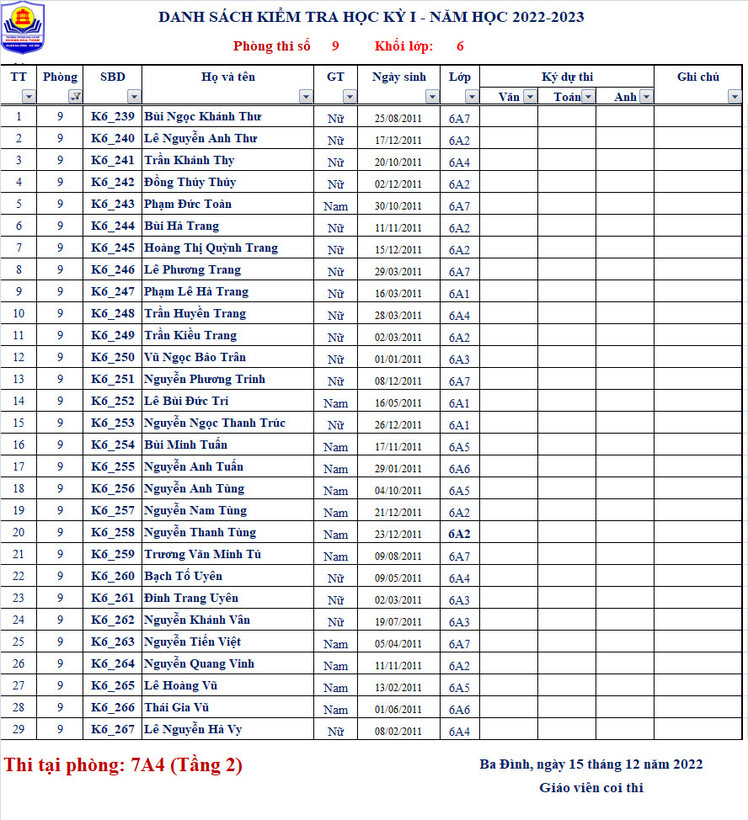Open the GT column filter dropdown

point(349,96)
